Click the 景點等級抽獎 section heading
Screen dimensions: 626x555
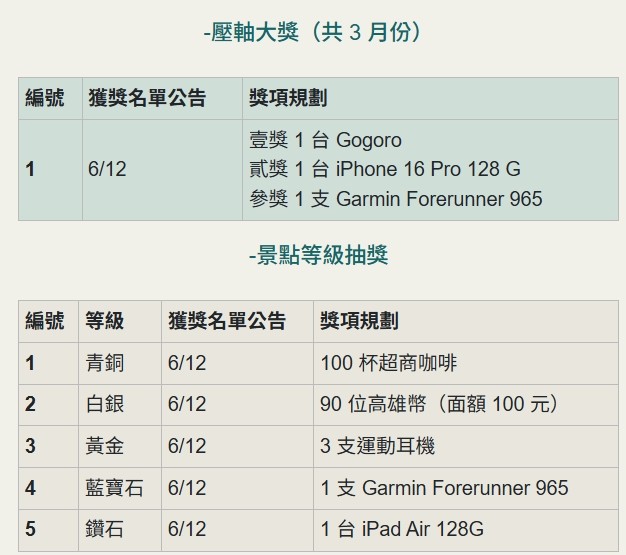318,255
